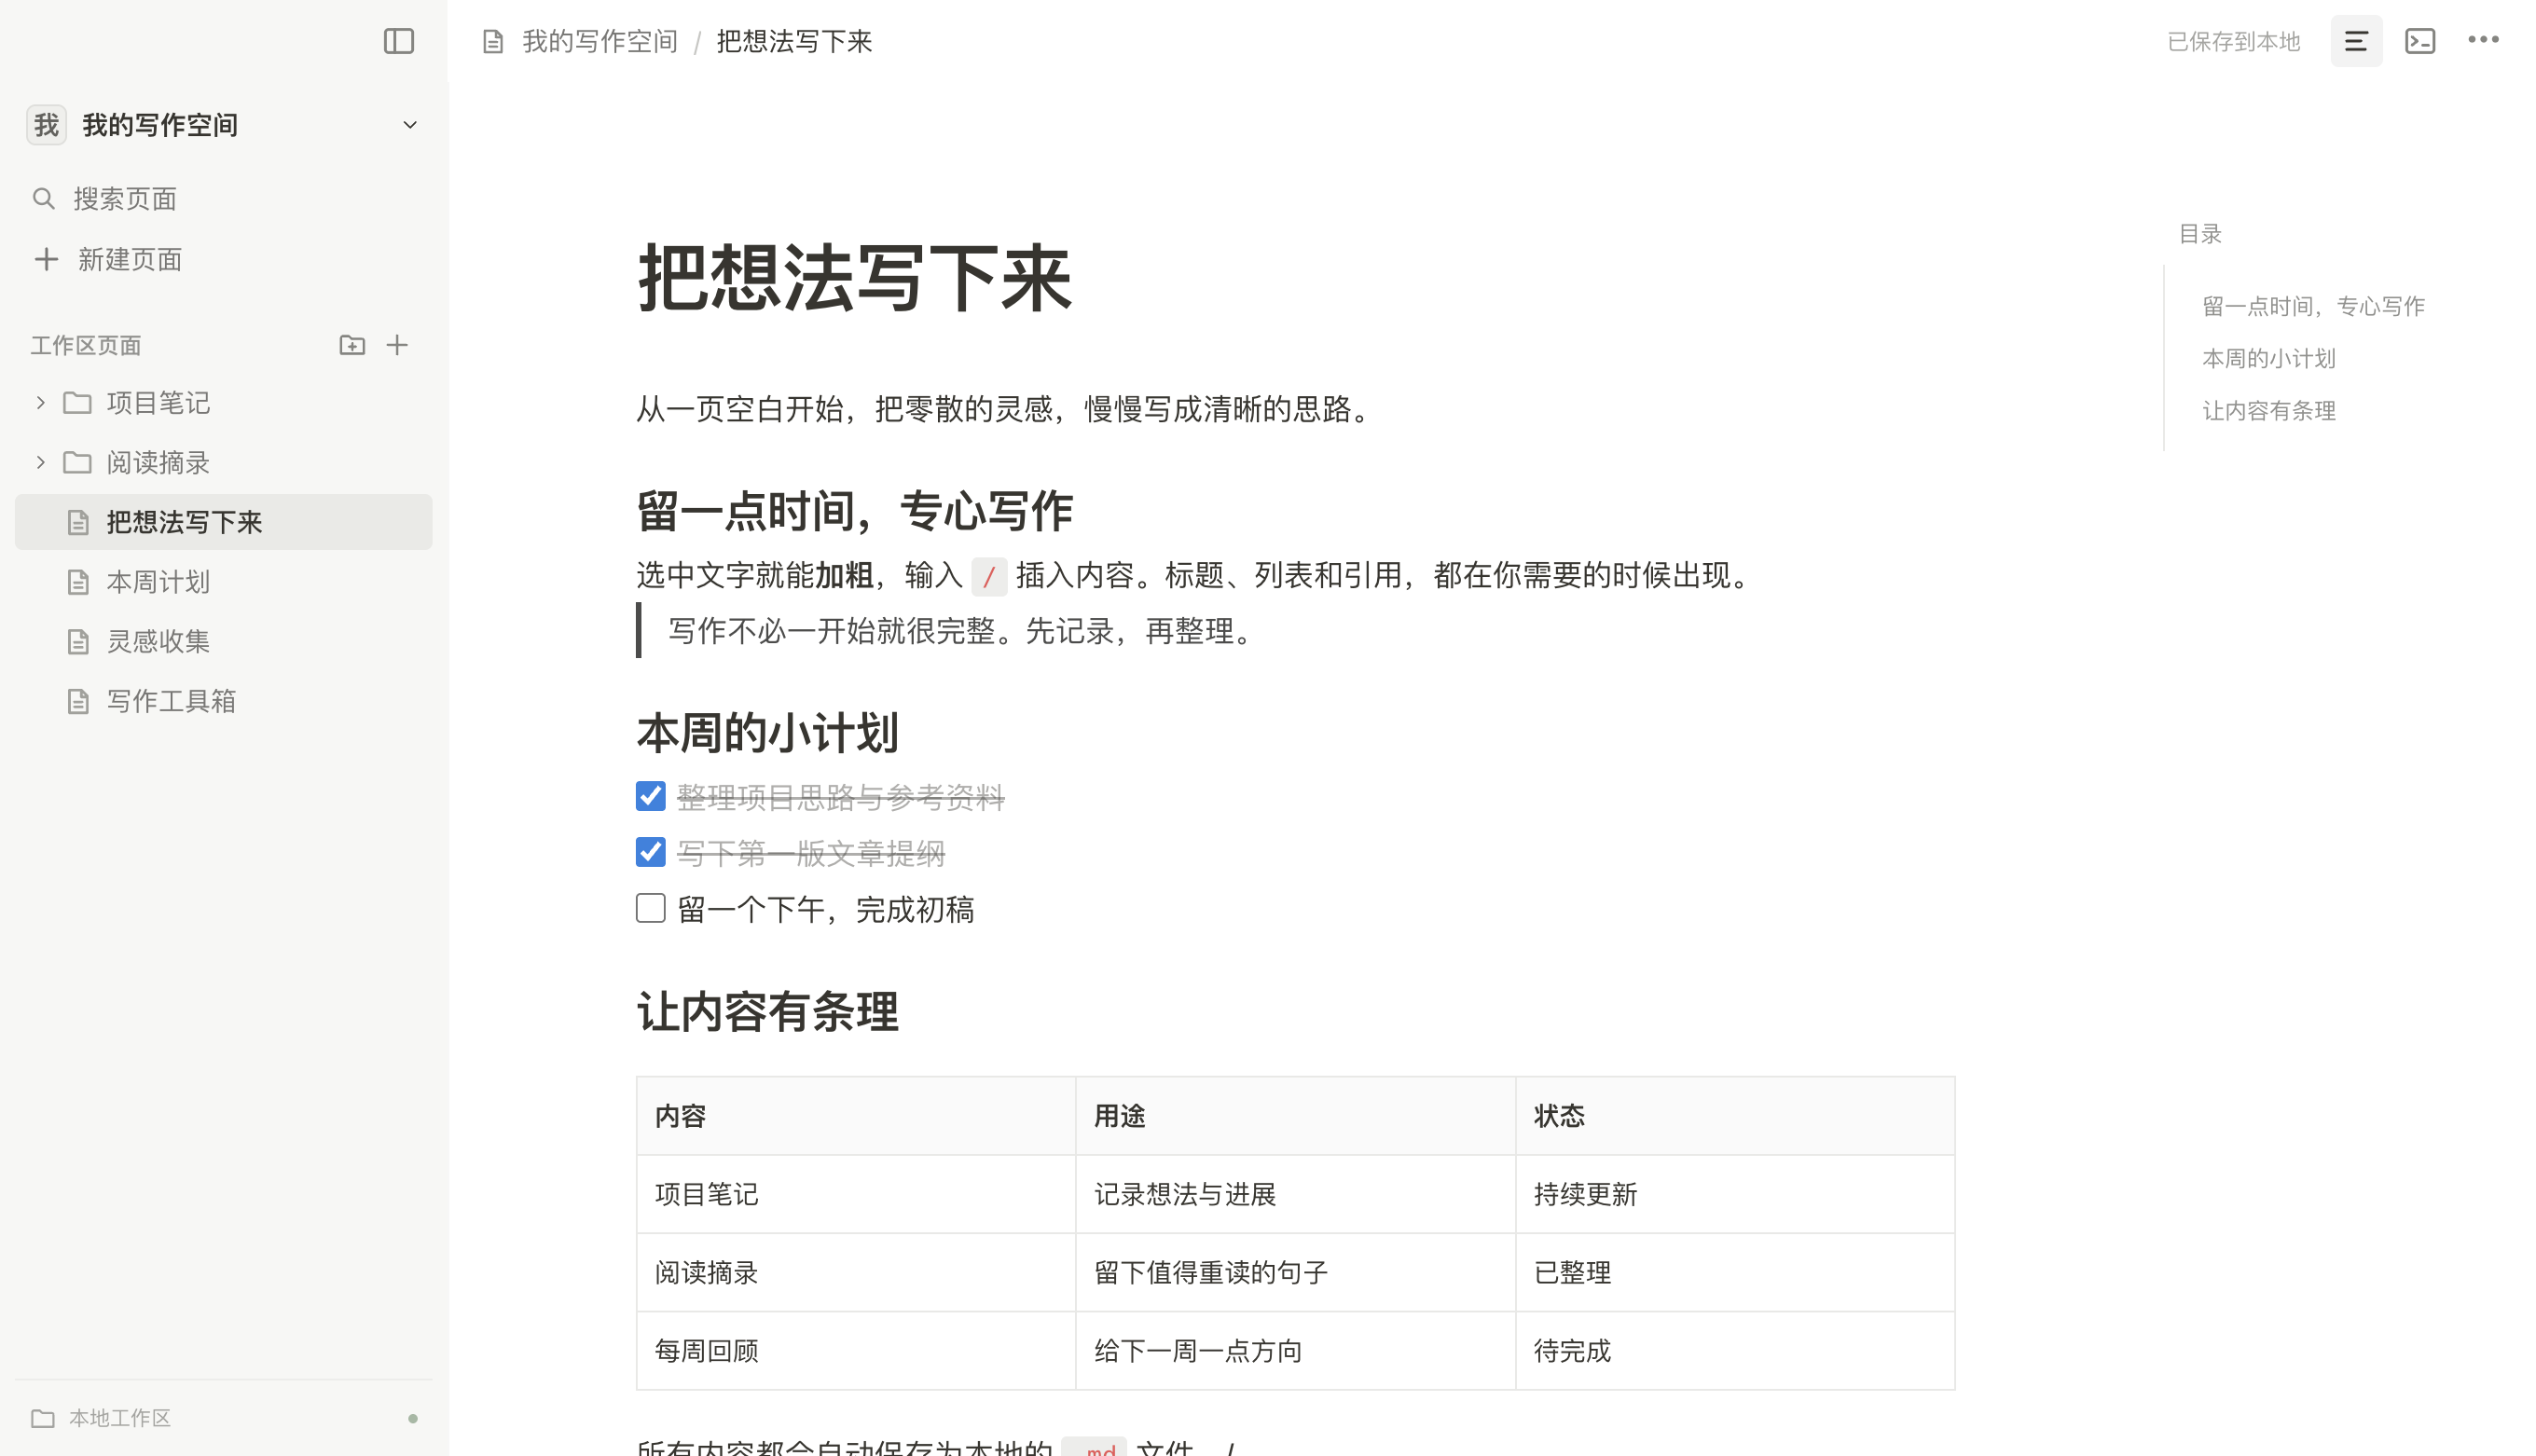Open the 本周计划 page

[224, 582]
